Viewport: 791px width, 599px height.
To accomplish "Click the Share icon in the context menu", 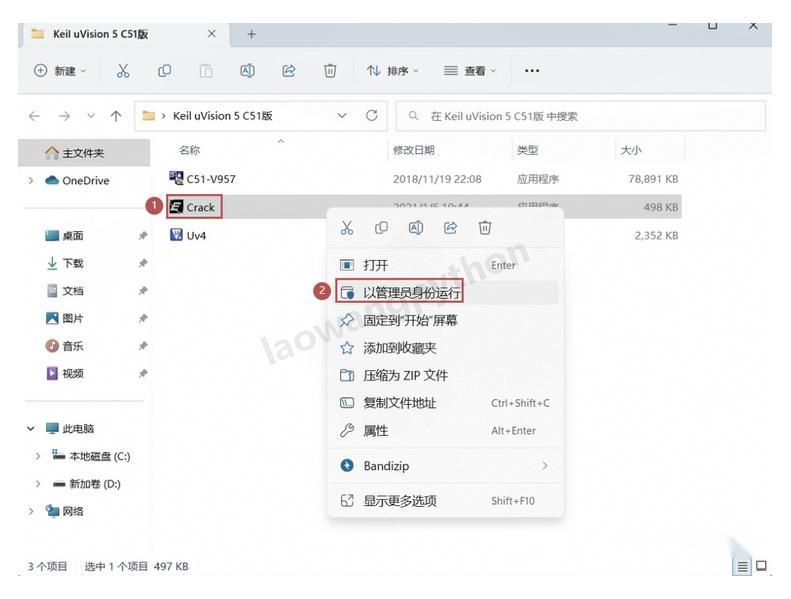I will (x=450, y=228).
